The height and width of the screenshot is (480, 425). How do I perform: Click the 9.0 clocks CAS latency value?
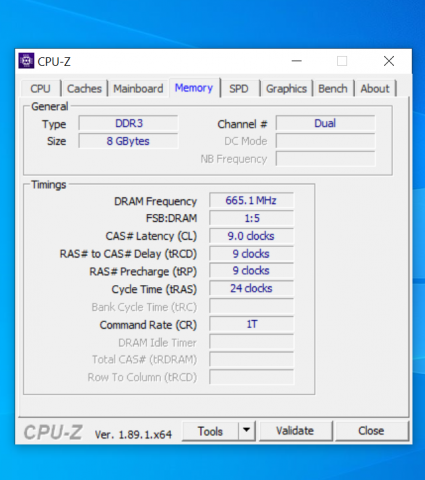251,236
